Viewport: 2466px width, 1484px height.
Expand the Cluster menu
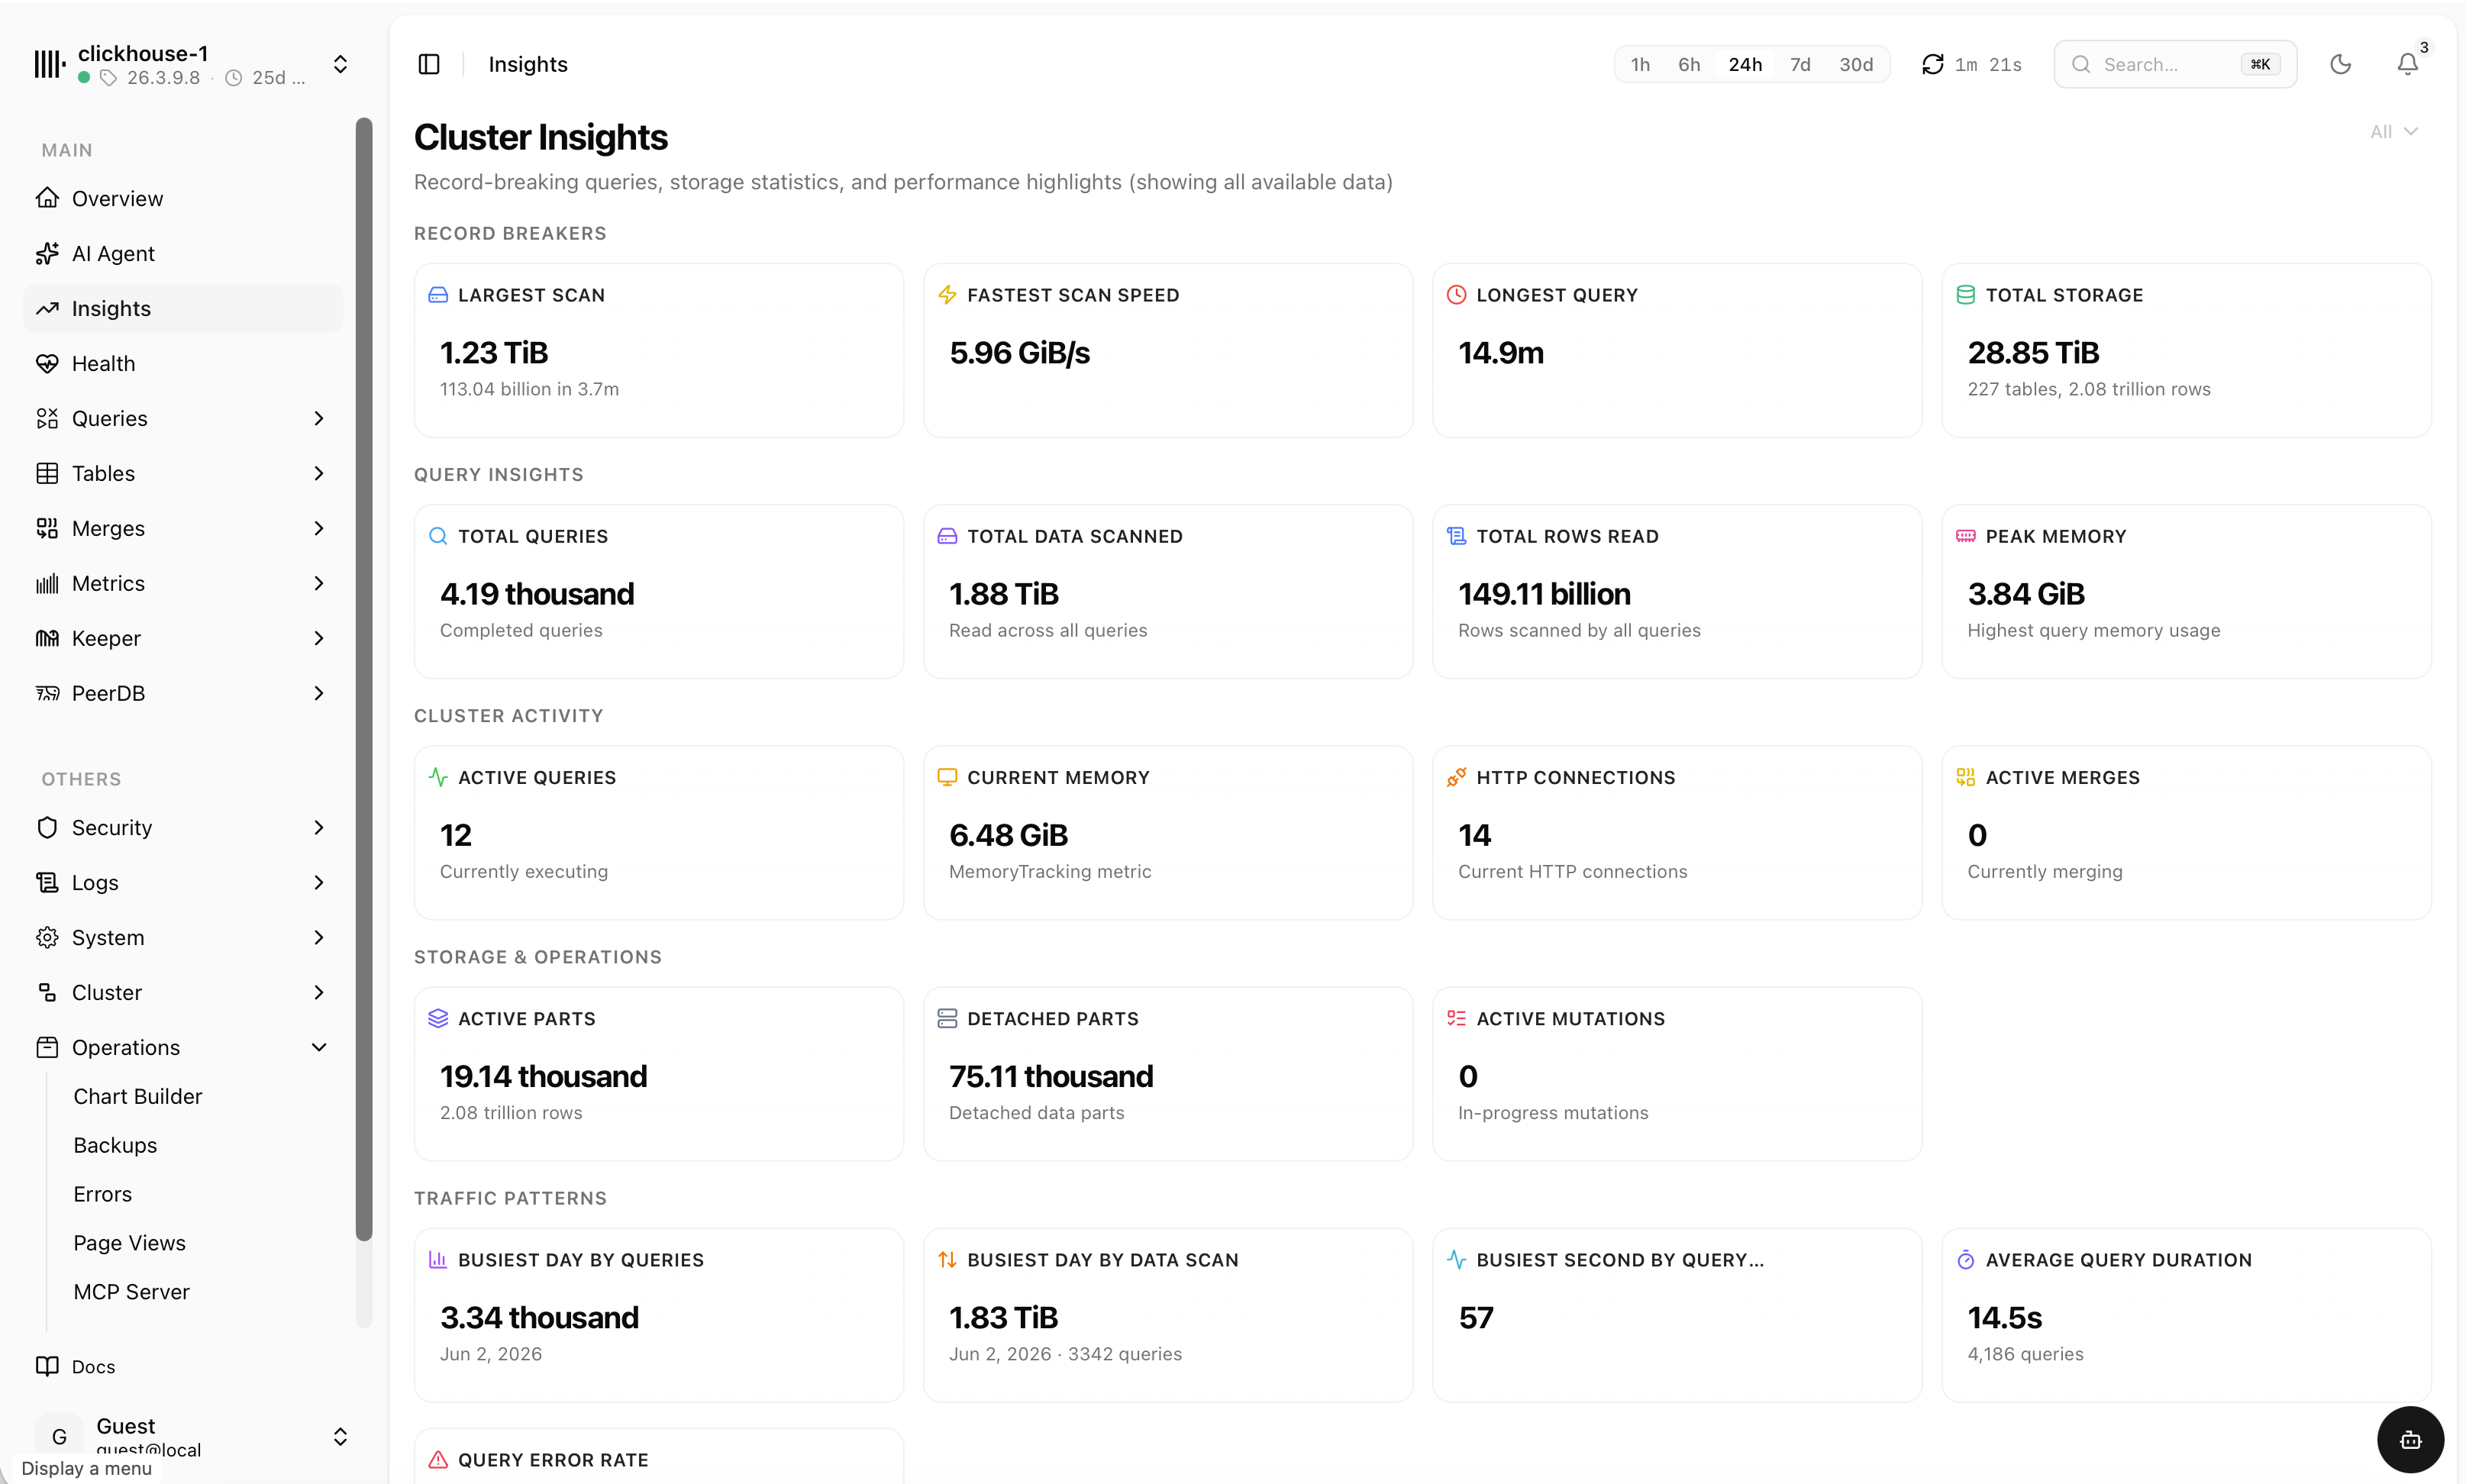183,992
